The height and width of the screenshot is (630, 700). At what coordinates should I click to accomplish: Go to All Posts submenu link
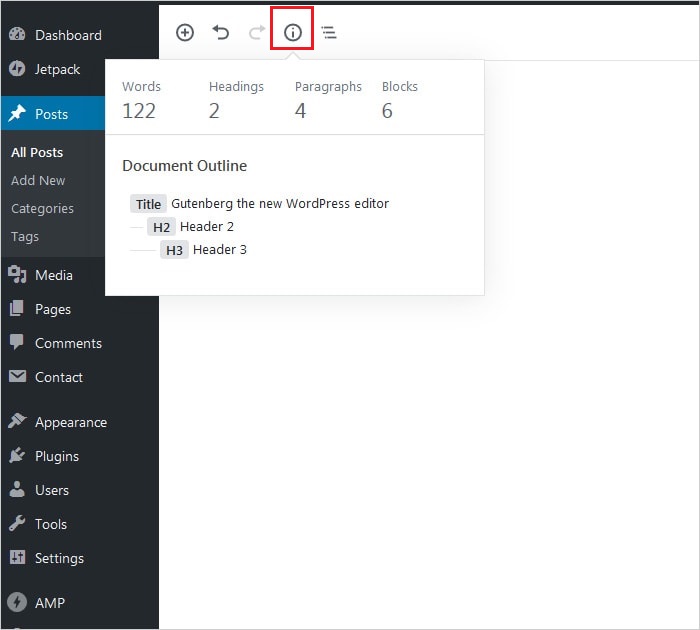point(37,152)
